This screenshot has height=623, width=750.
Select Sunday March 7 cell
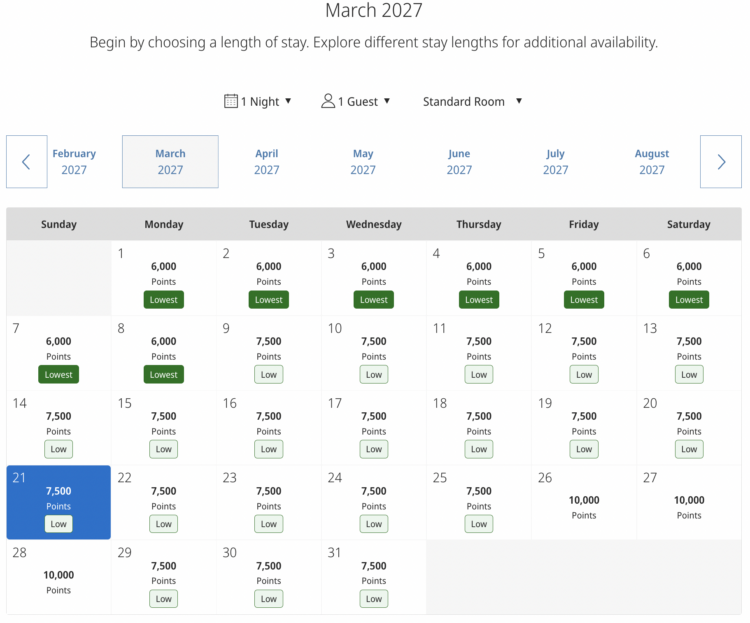[59, 353]
